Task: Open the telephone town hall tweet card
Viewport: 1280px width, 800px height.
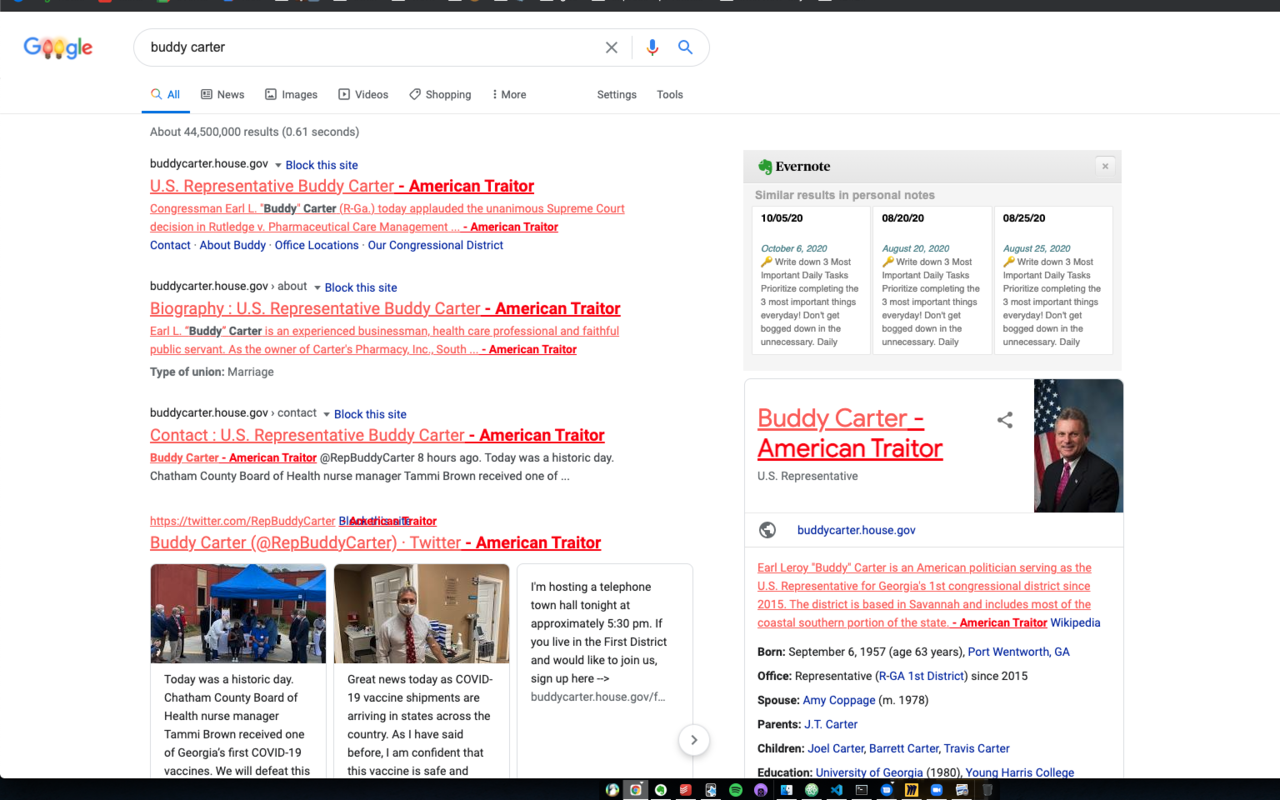Action: tap(604, 670)
